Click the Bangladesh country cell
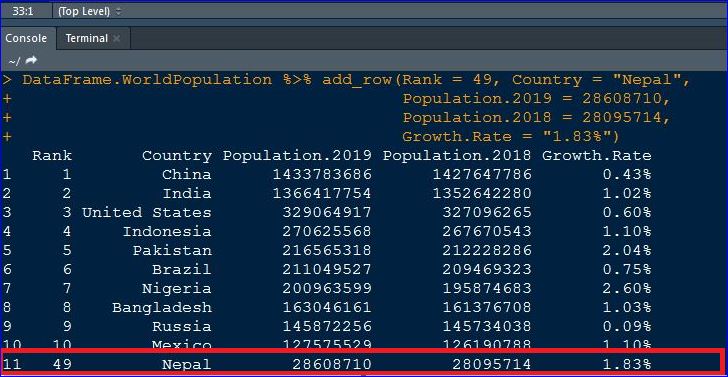The image size is (728, 377). (x=162, y=307)
